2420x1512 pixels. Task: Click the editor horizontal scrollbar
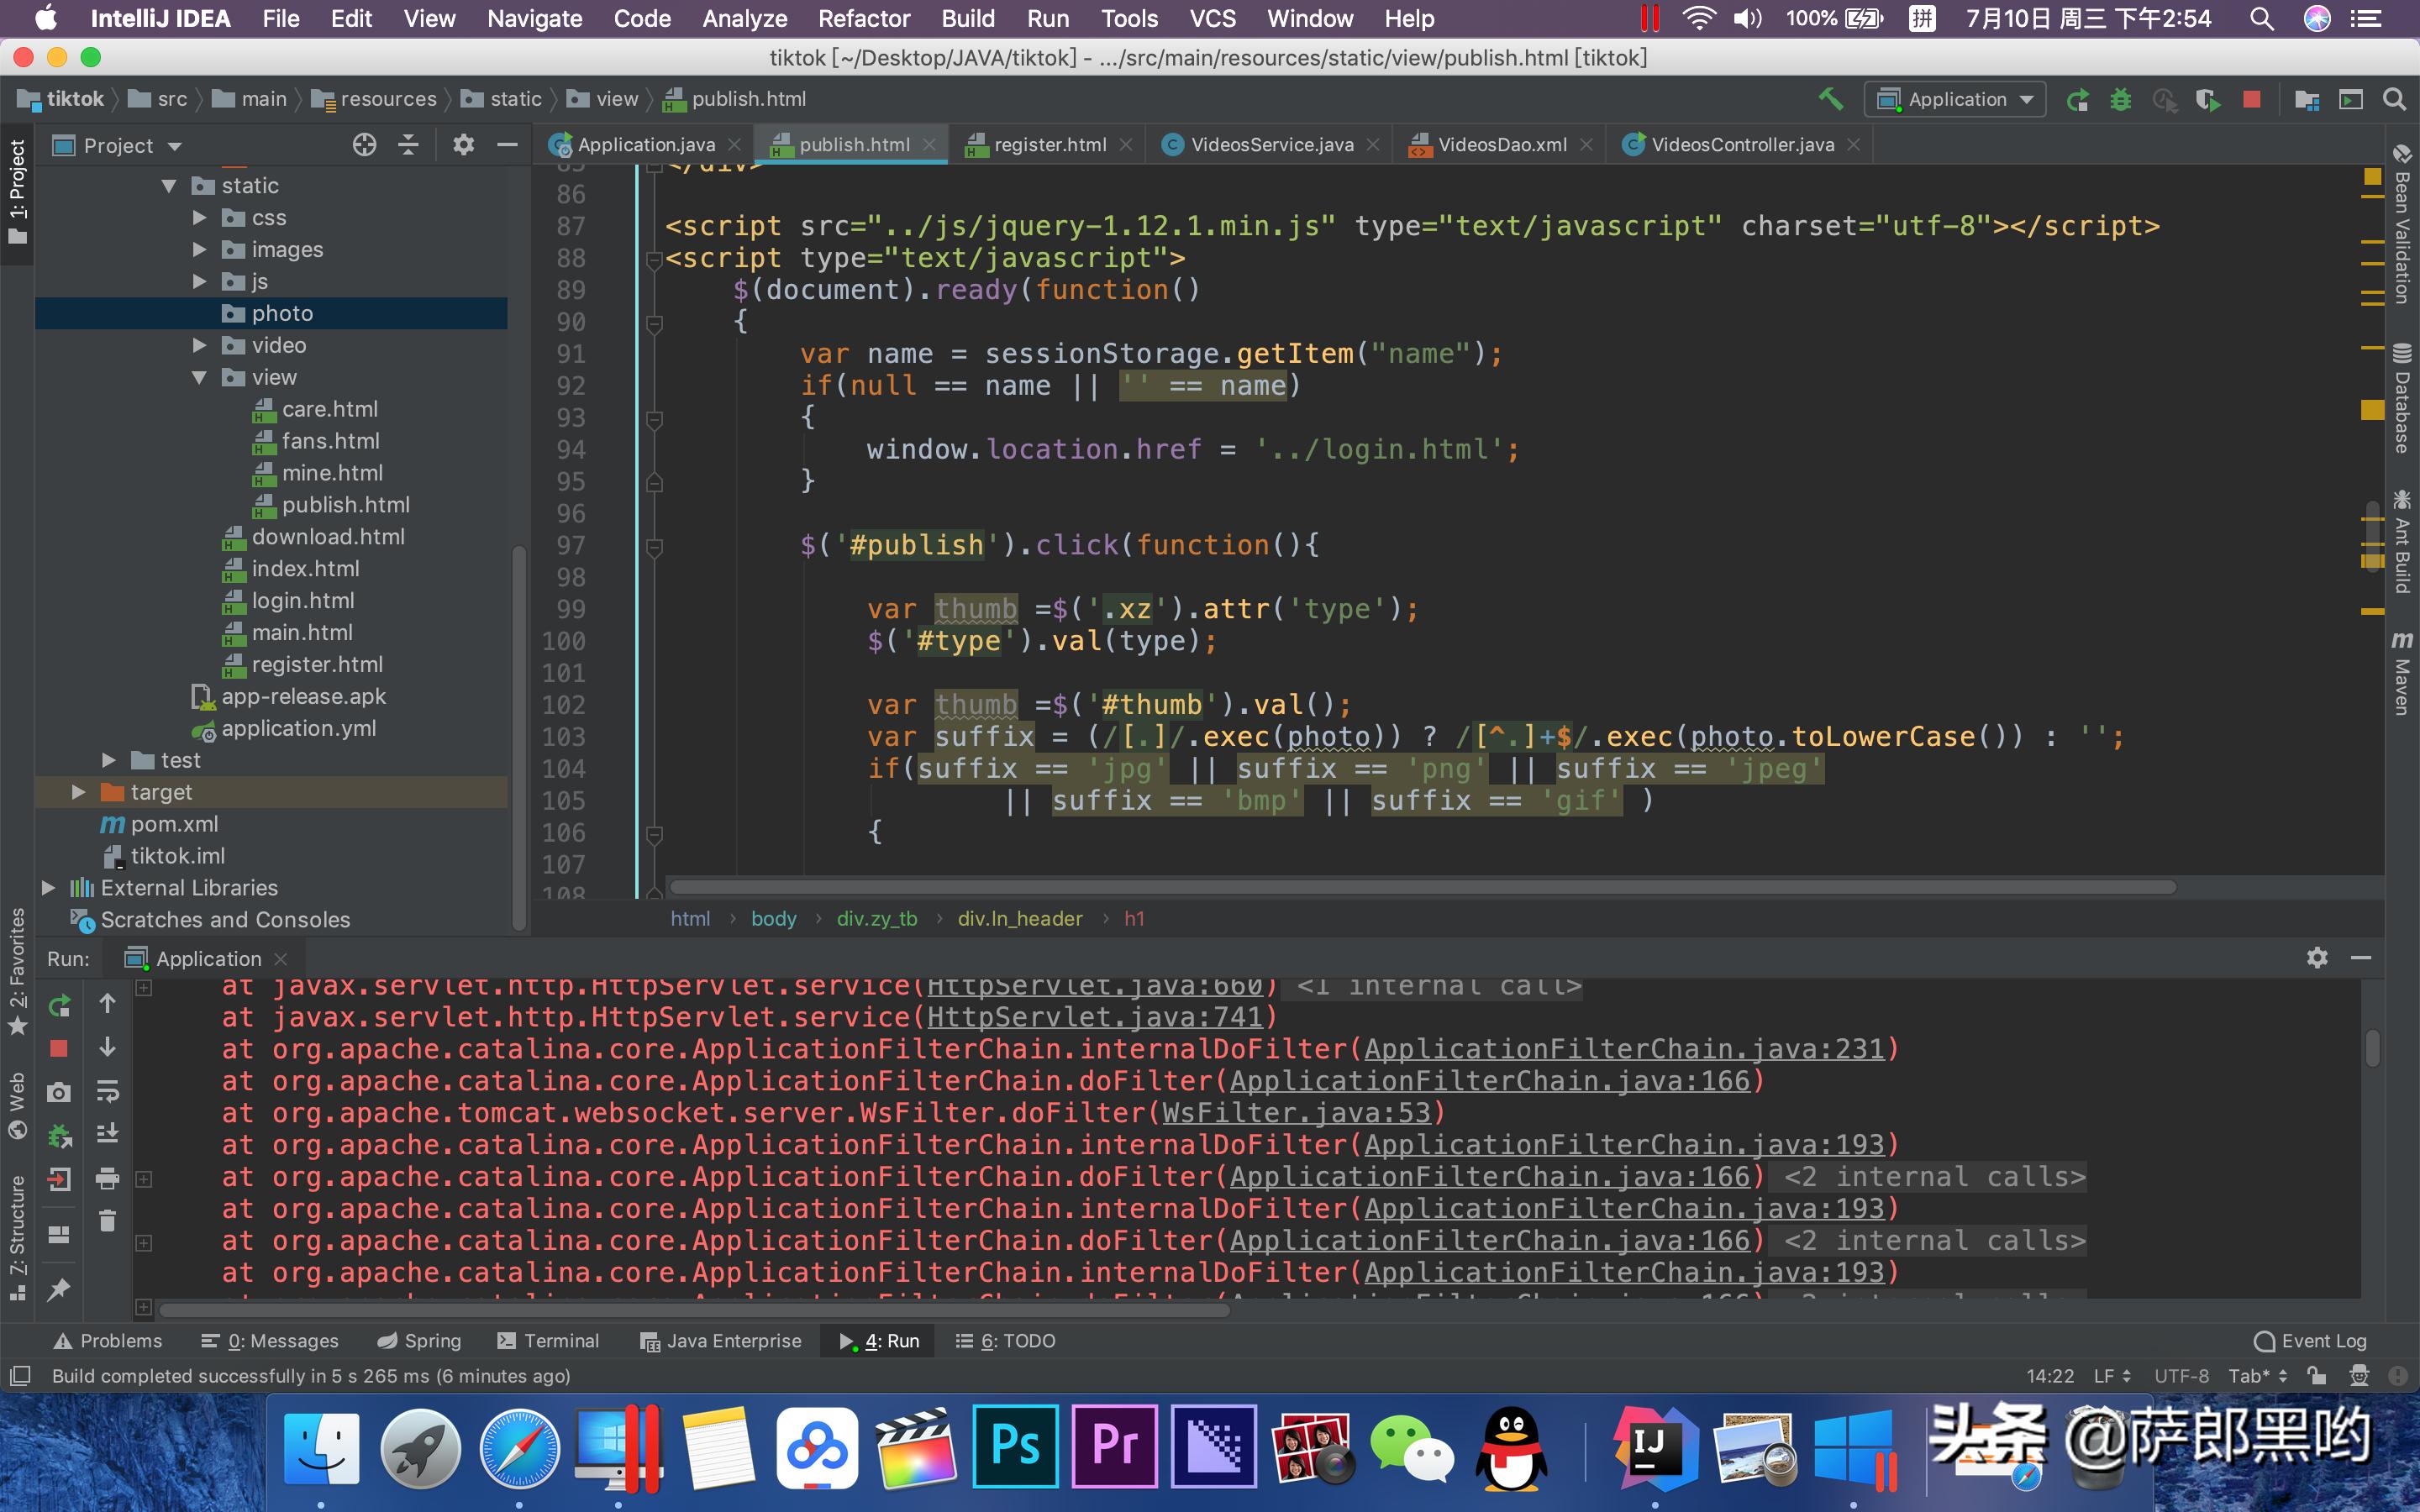tap(1420, 887)
